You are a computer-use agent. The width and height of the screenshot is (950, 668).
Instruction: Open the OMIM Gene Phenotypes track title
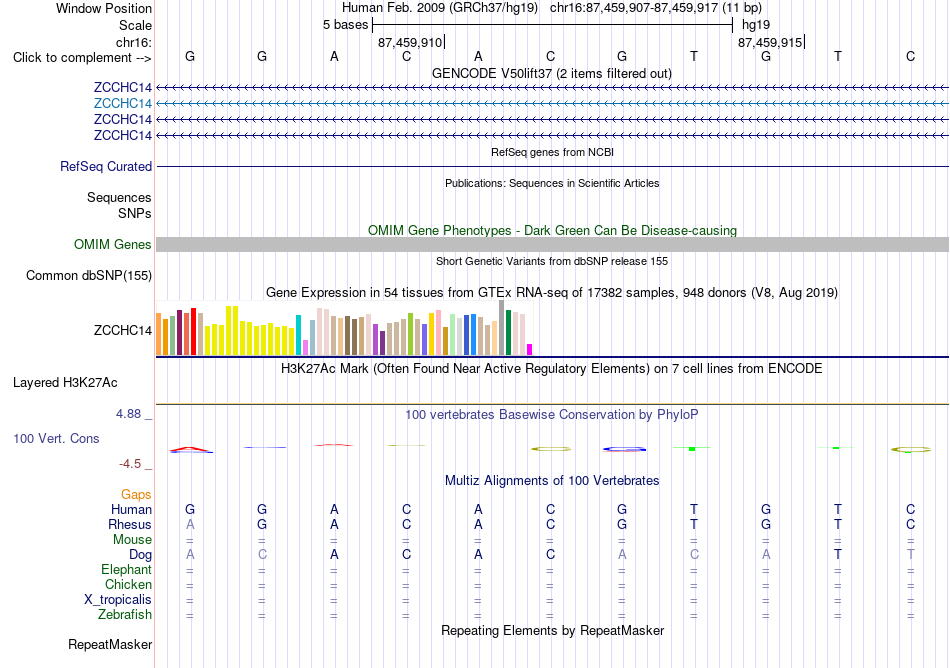pyautogui.click(x=552, y=230)
